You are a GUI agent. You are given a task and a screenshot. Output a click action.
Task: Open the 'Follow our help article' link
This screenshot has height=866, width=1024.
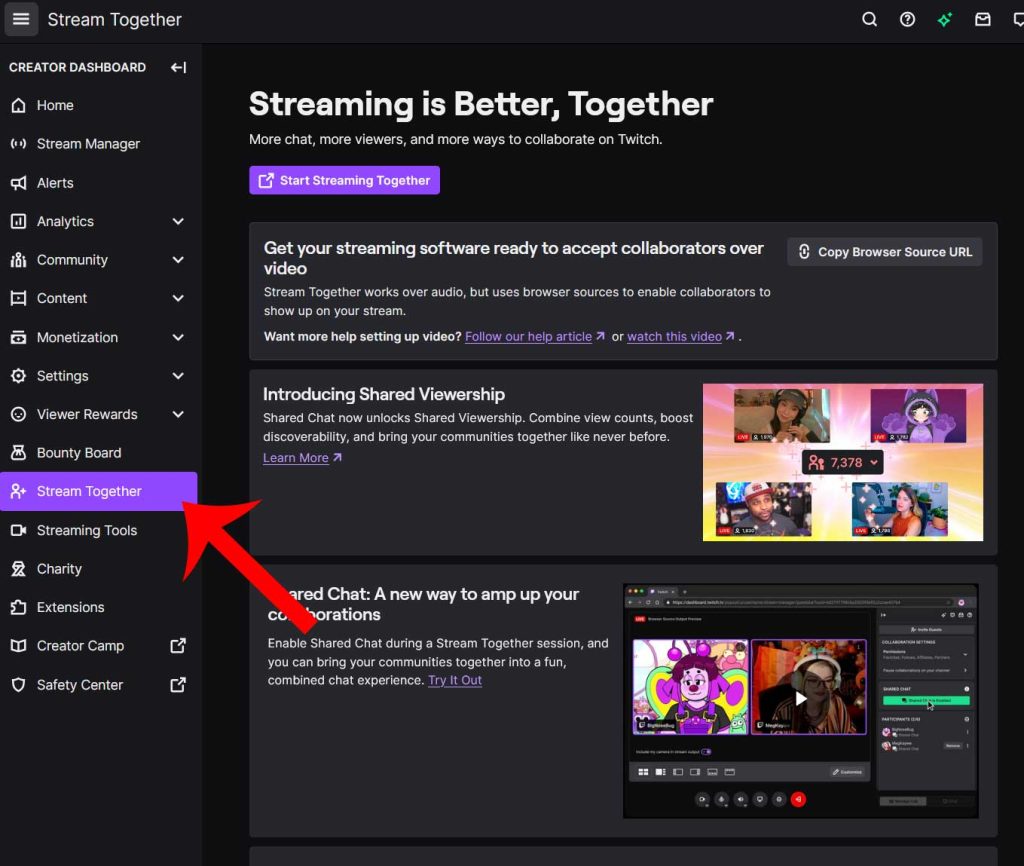click(x=529, y=336)
